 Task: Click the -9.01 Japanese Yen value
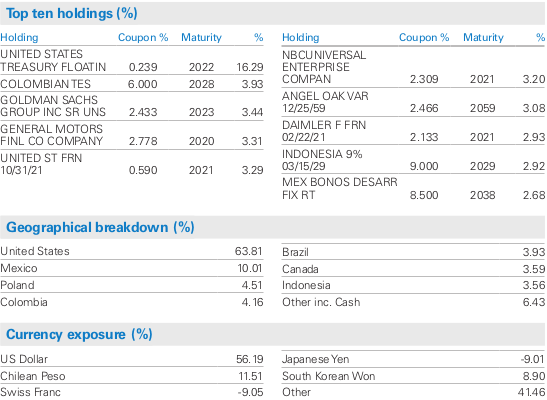[x=532, y=359]
